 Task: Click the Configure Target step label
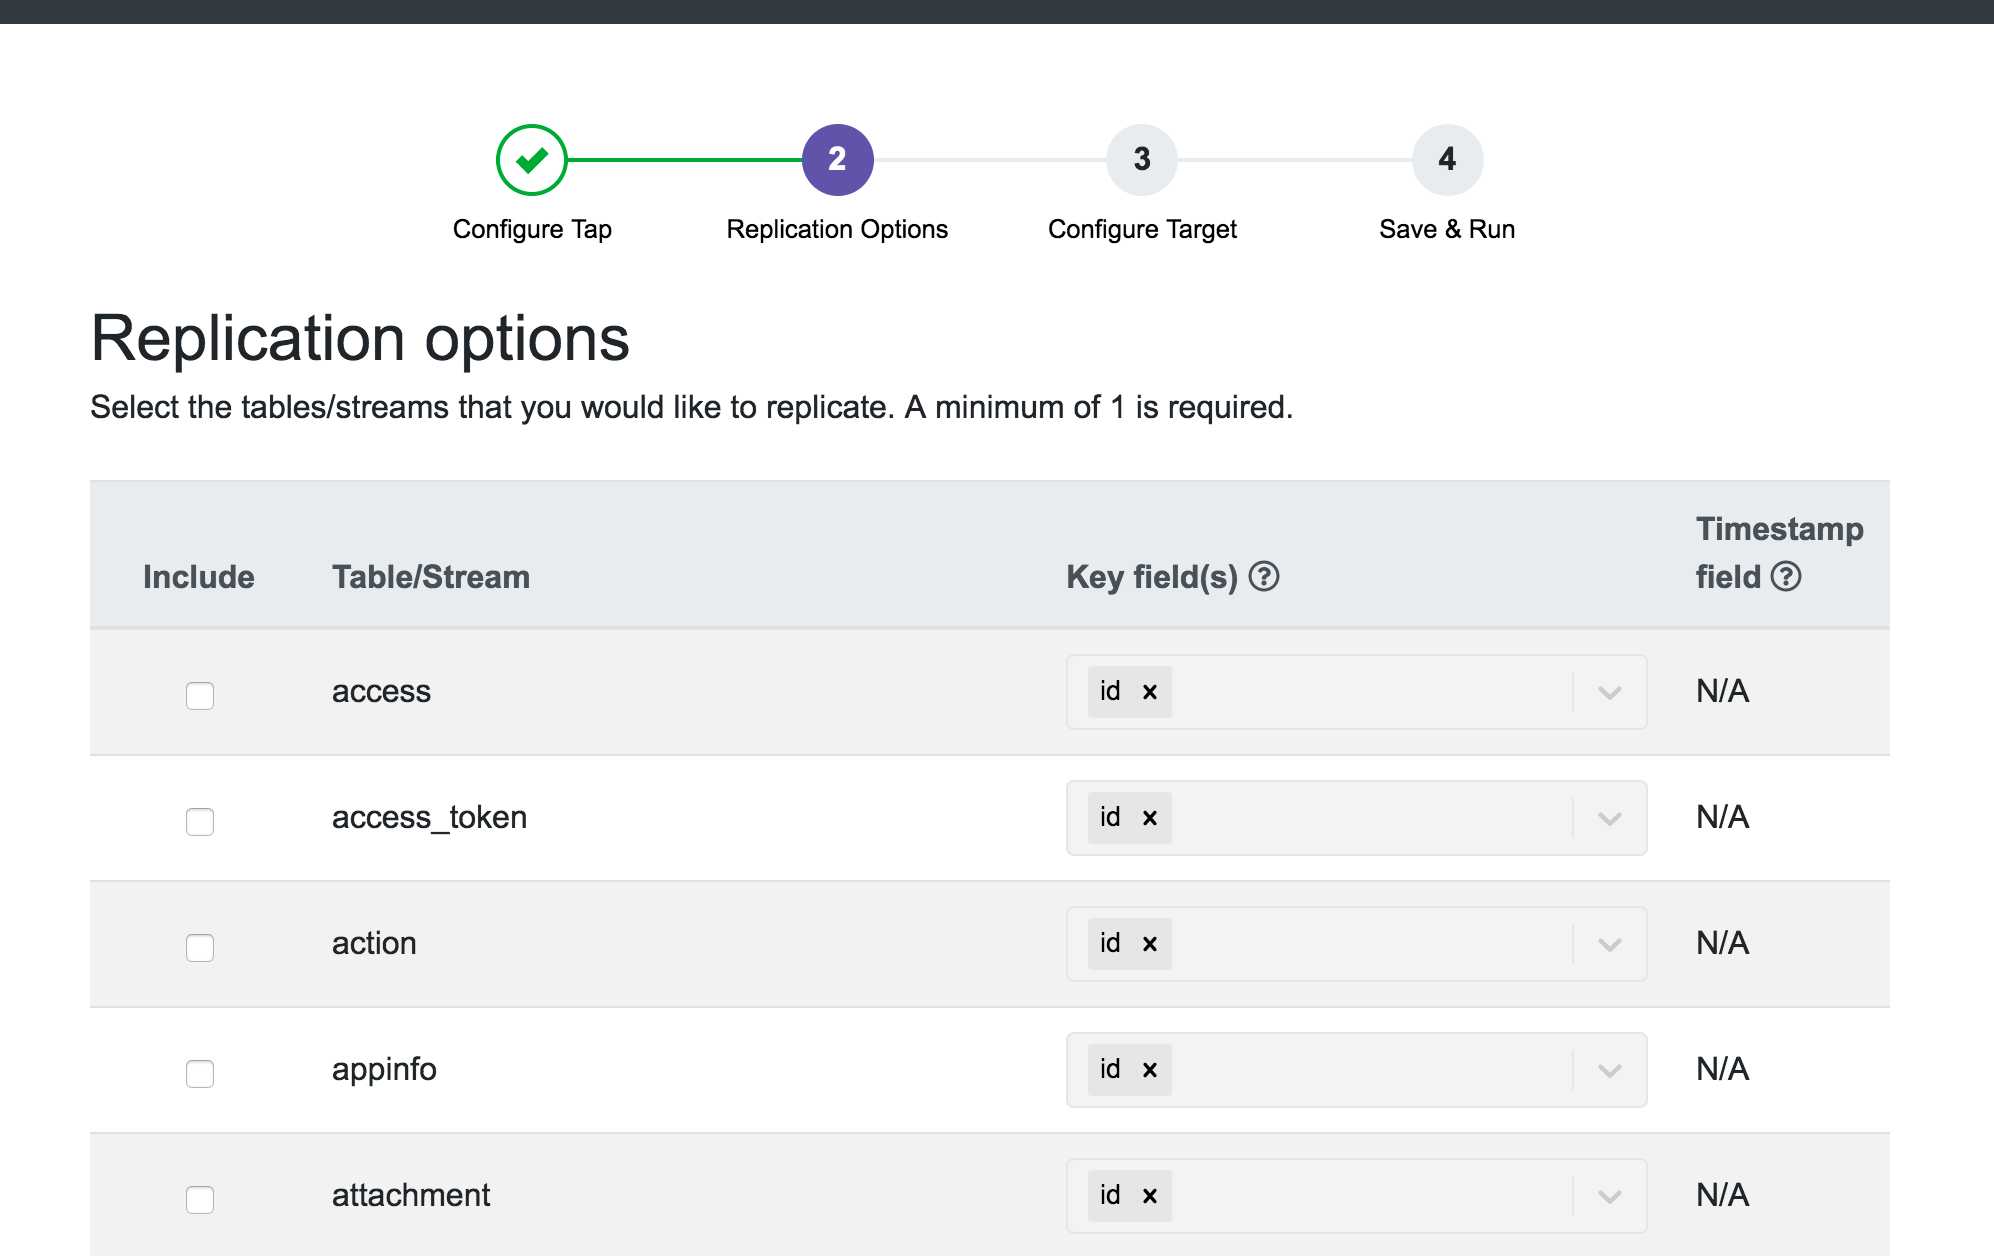click(x=1142, y=227)
